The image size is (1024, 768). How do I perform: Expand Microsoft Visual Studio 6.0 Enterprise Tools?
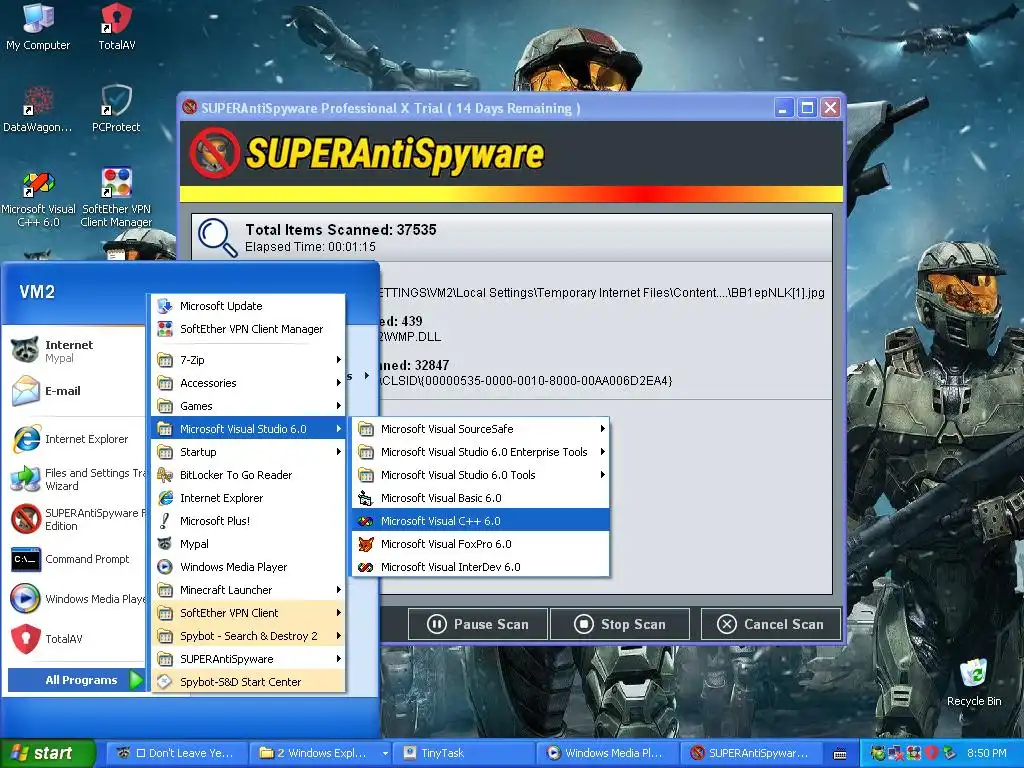481,452
